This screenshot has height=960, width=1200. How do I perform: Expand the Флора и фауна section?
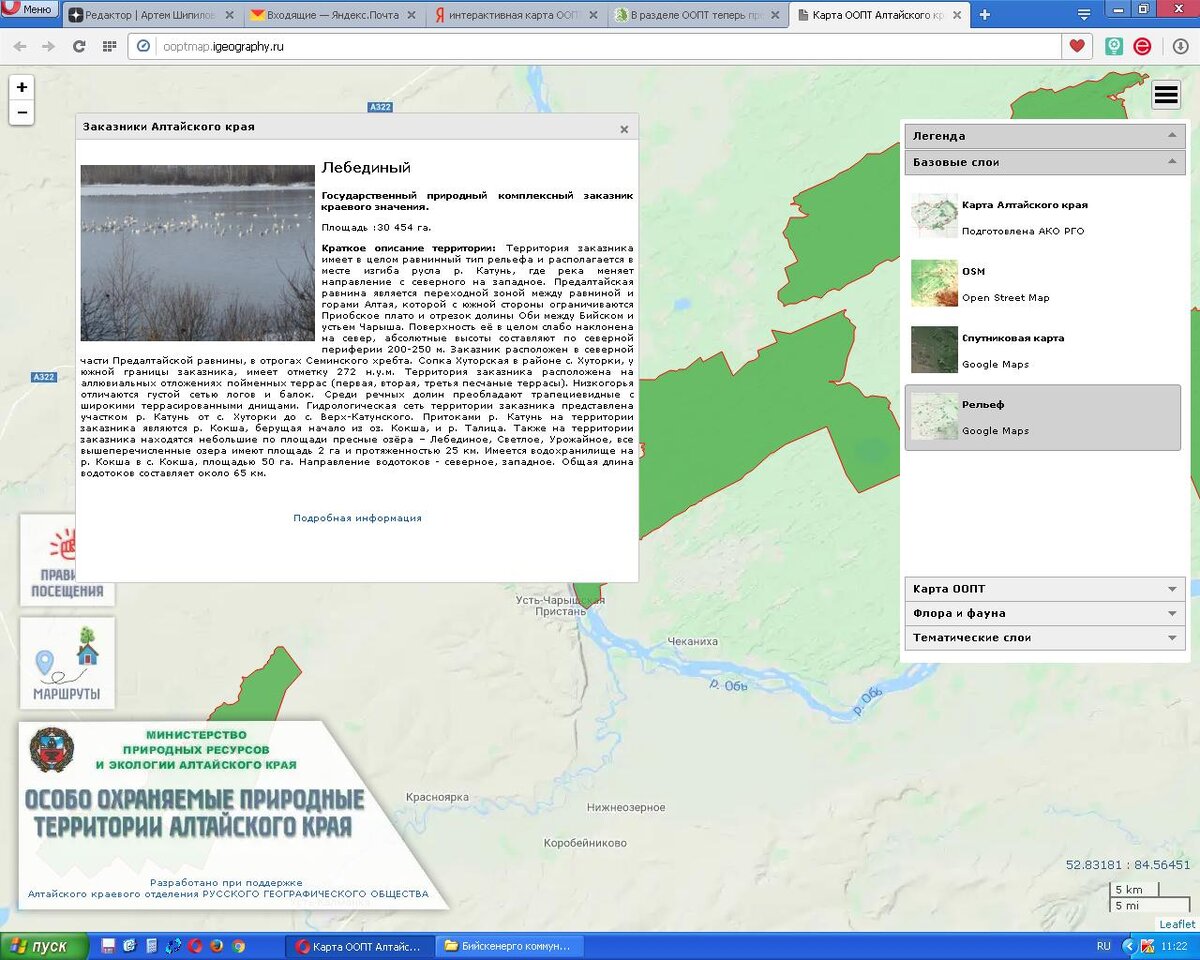pyautogui.click(x=1045, y=613)
